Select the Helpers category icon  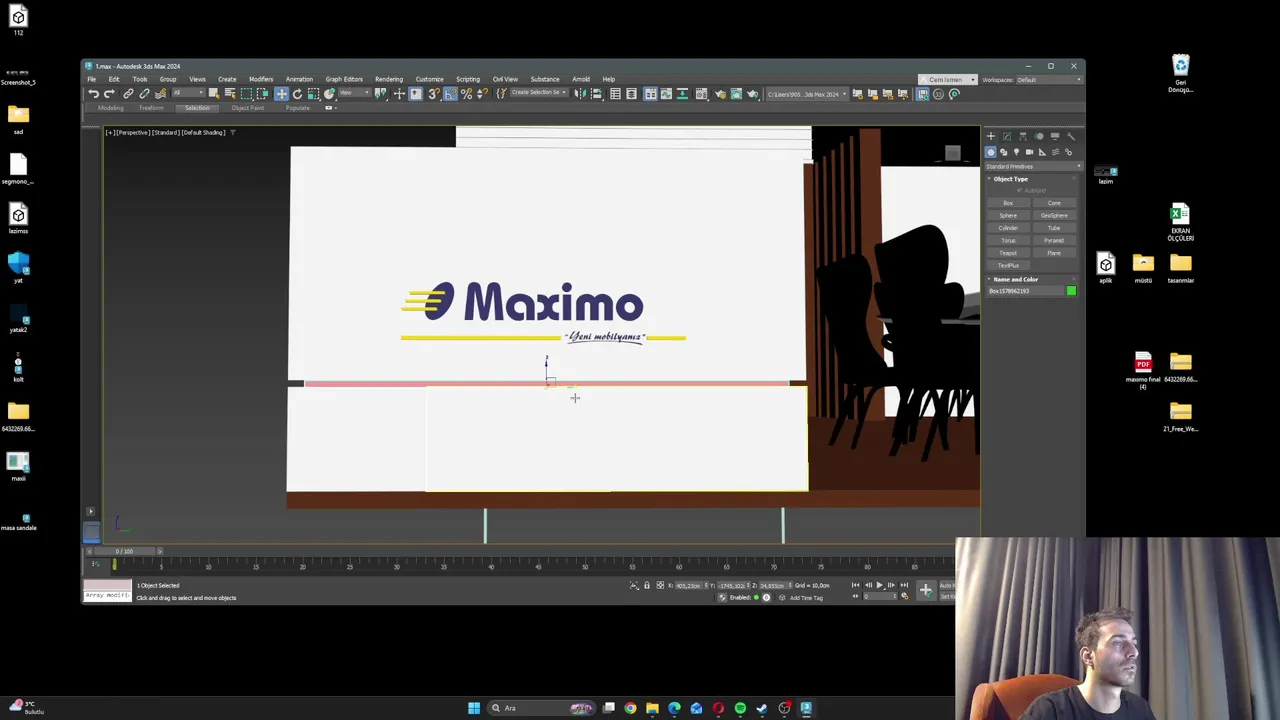1042,152
